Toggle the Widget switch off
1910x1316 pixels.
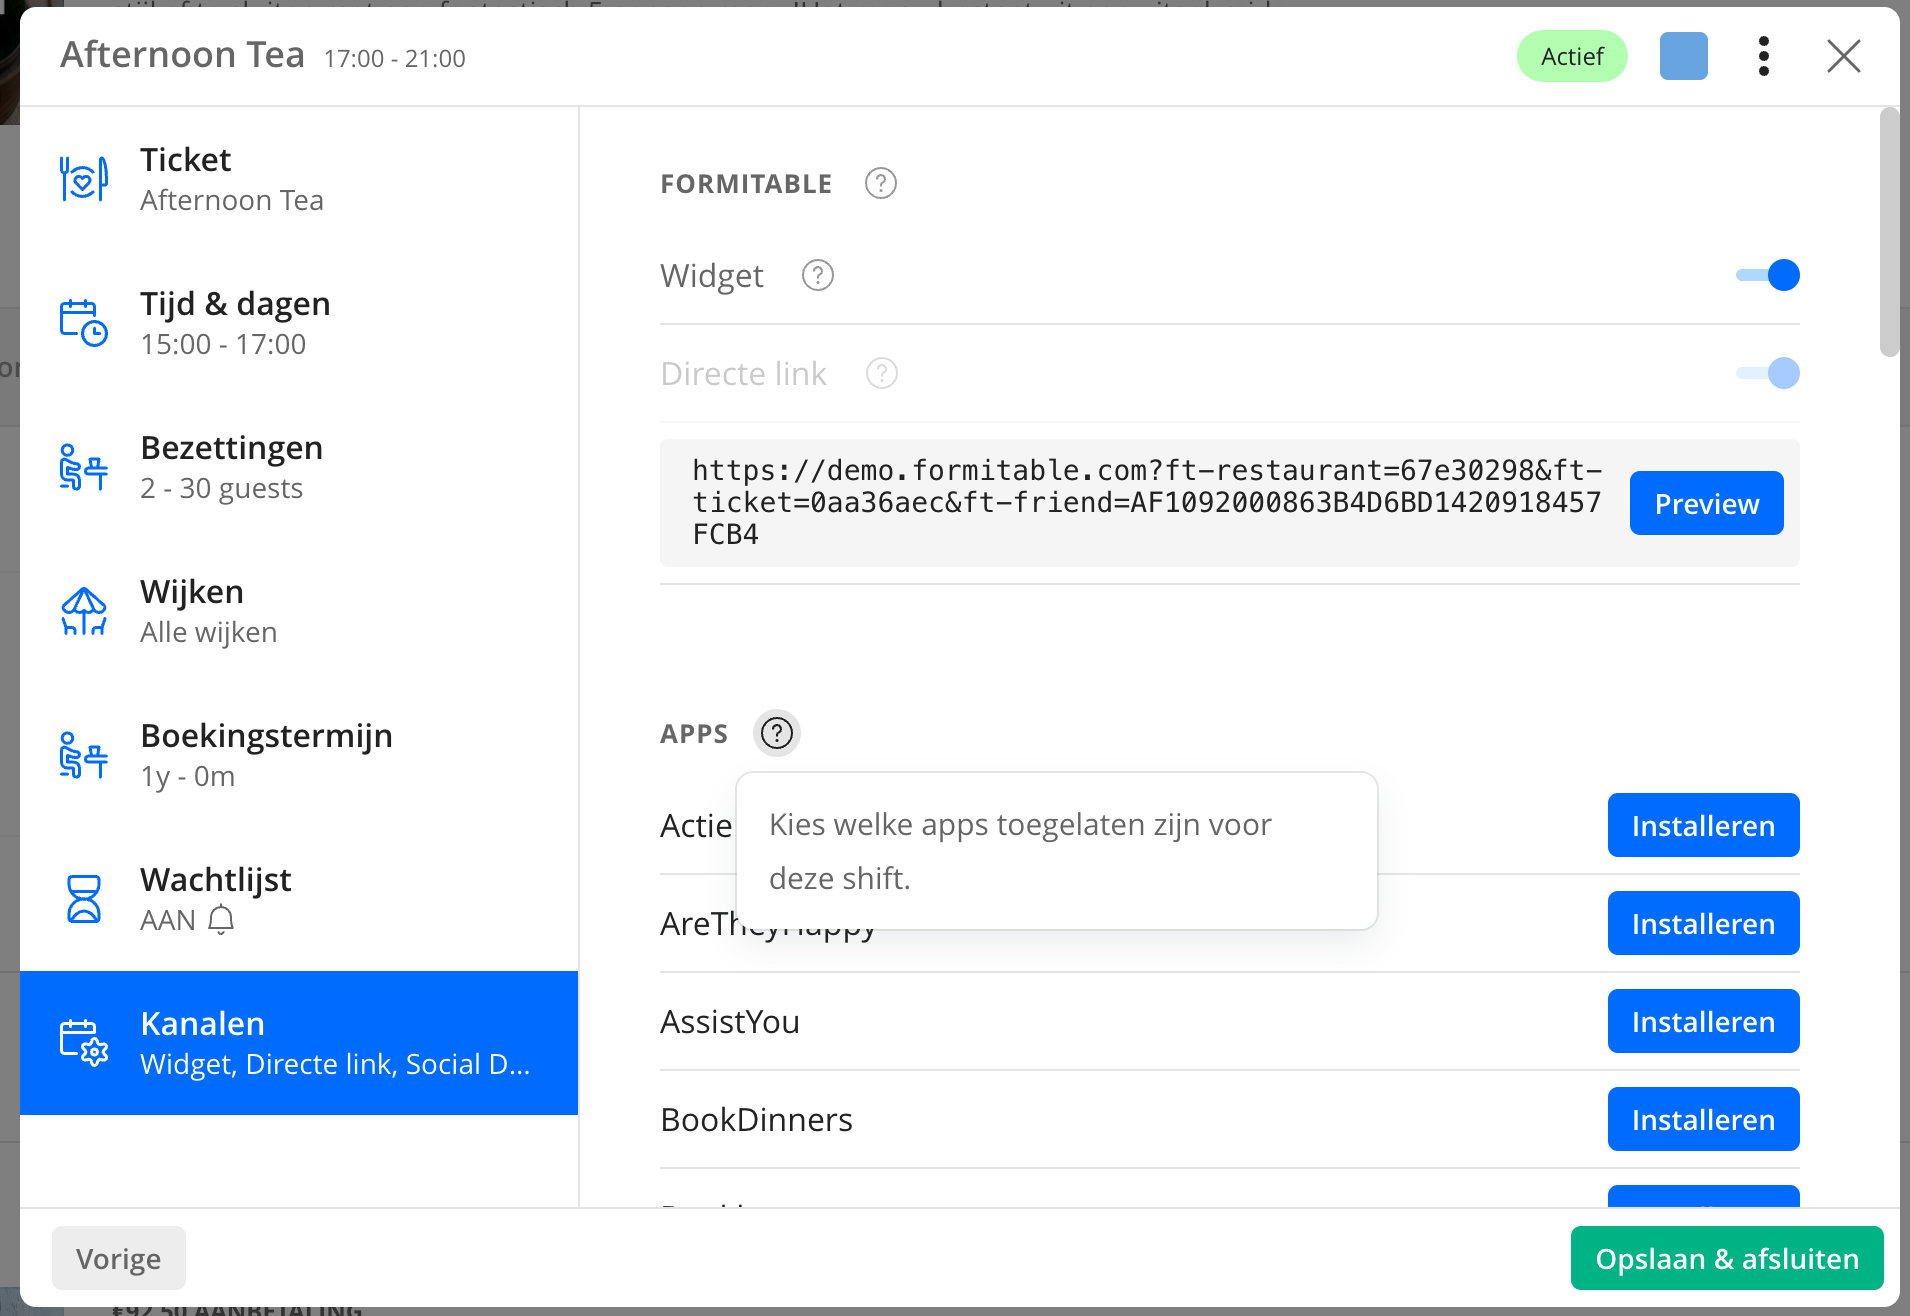click(1768, 275)
